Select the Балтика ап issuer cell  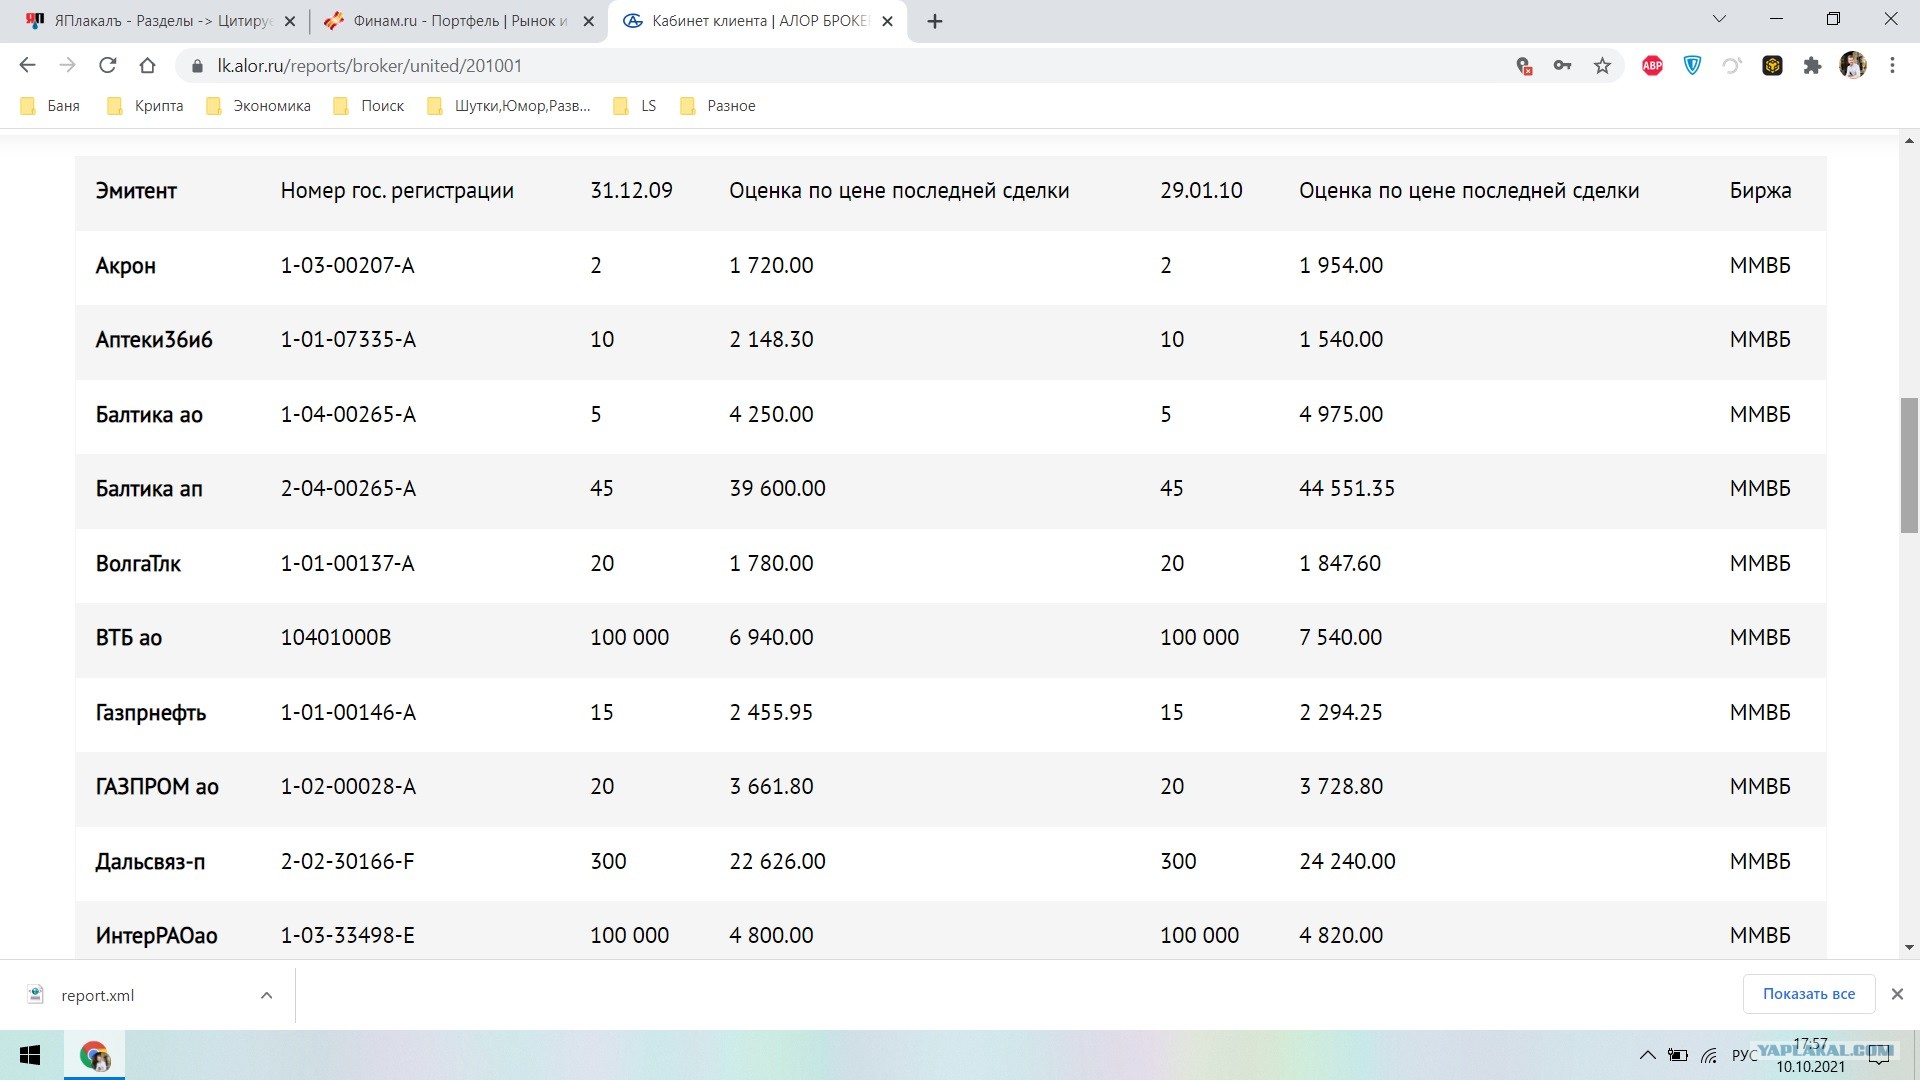pos(149,489)
